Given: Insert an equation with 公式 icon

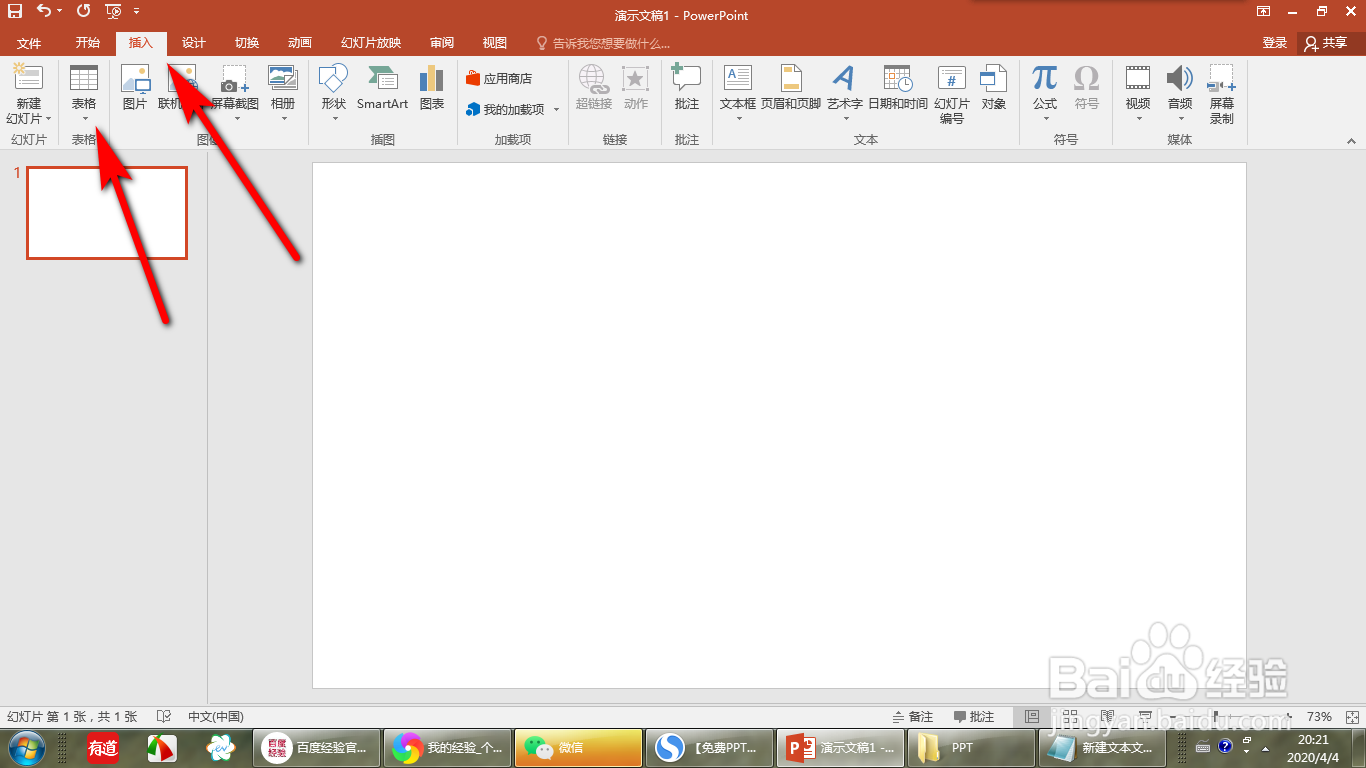Looking at the screenshot, I should [1045, 78].
